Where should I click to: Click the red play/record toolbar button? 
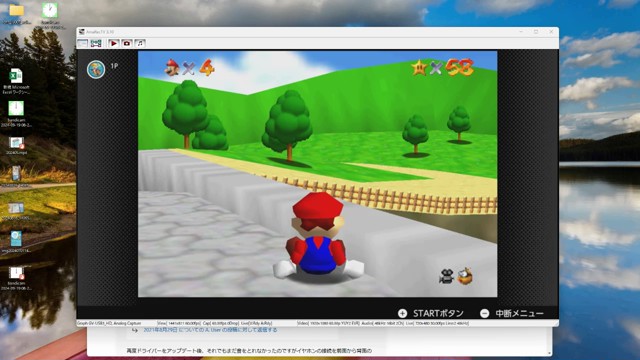tap(113, 43)
